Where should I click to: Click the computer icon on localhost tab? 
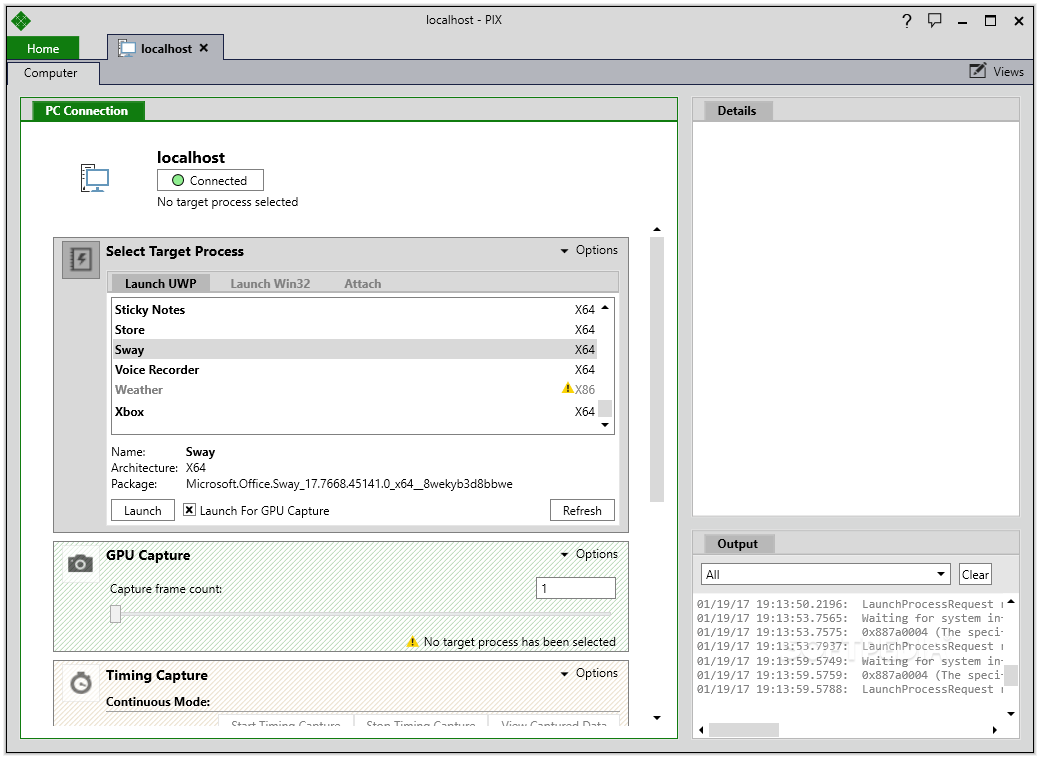(x=127, y=48)
